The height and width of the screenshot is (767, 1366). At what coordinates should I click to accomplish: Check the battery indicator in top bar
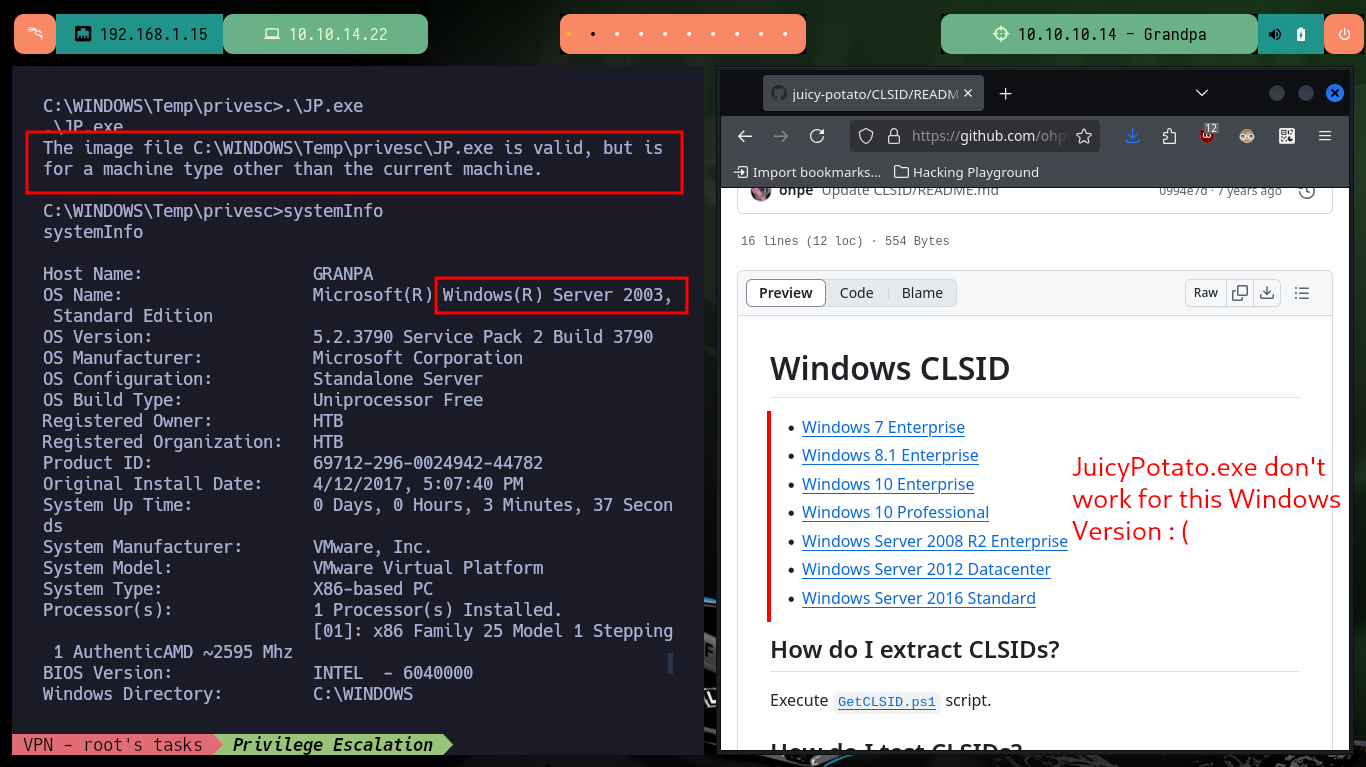(1301, 34)
